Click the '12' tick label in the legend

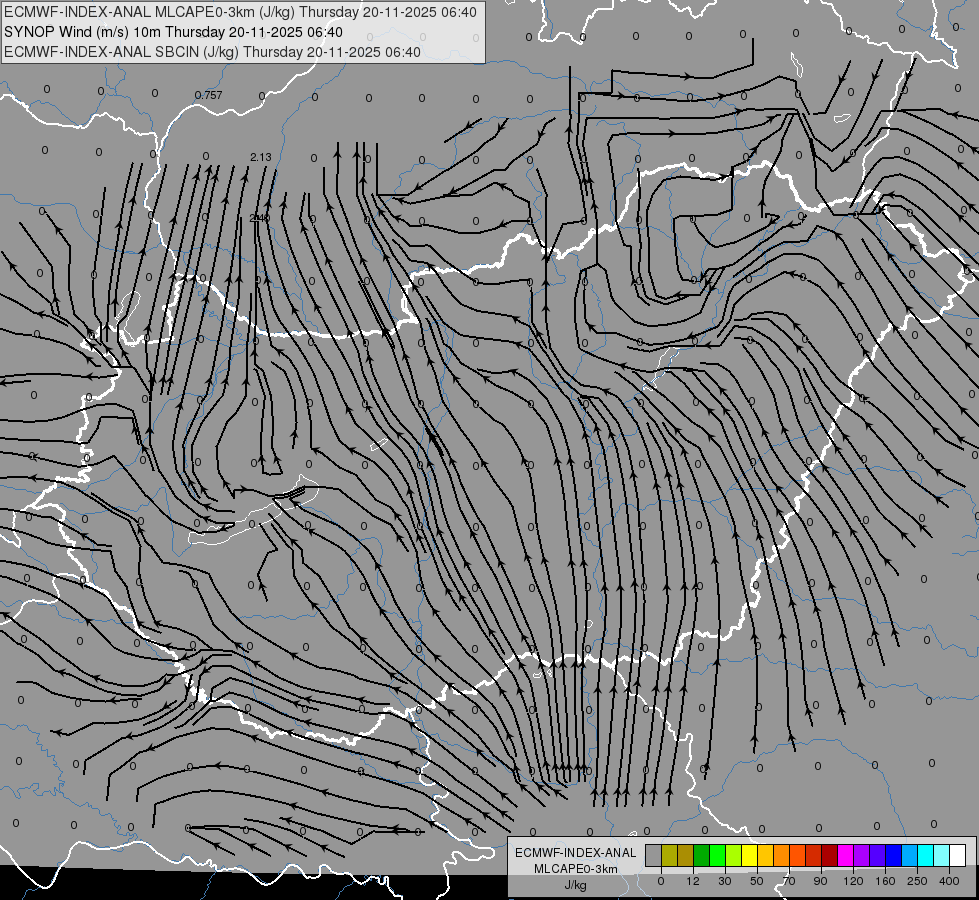tap(693, 881)
